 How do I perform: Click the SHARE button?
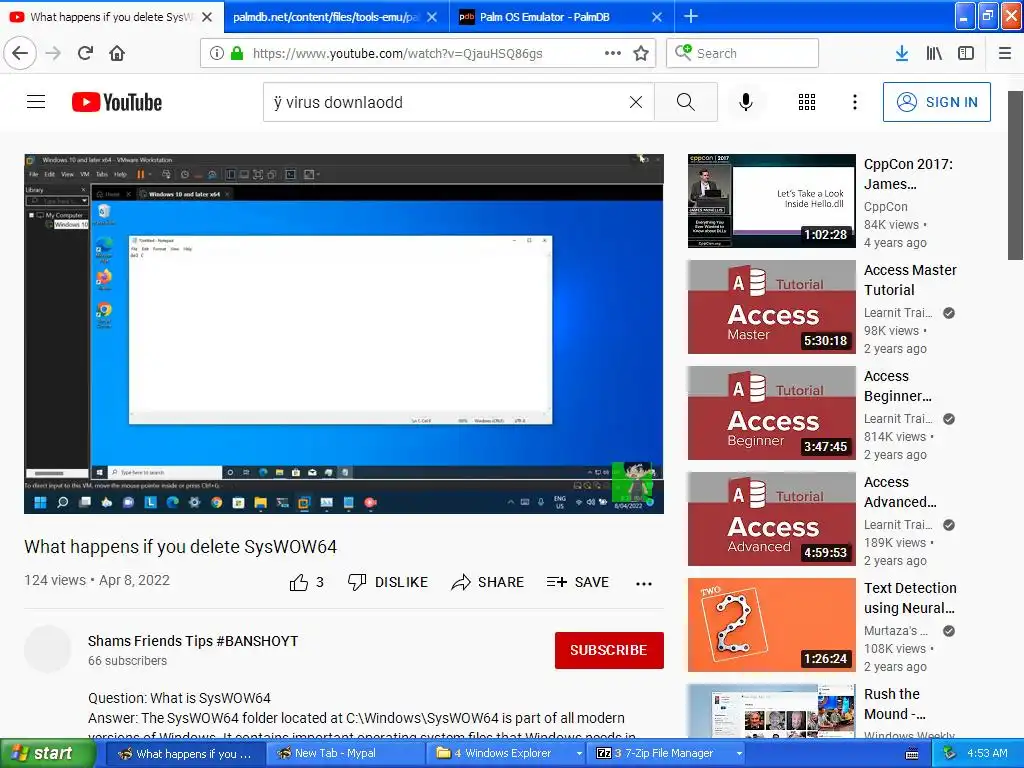tap(488, 582)
